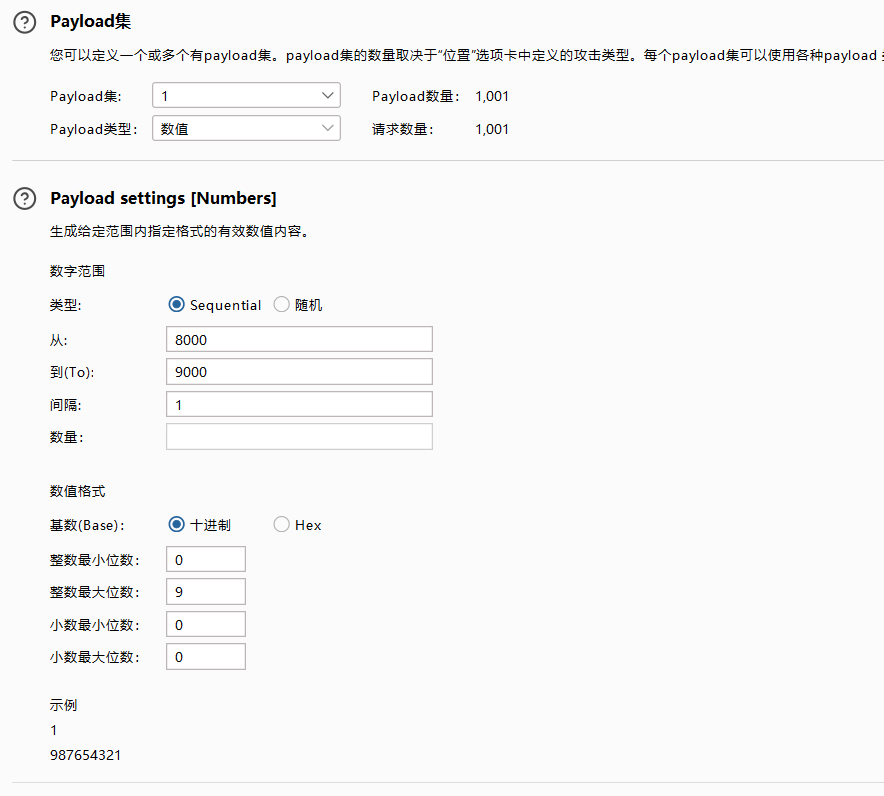
Task: Click the 间隔 step input field
Action: (299, 404)
